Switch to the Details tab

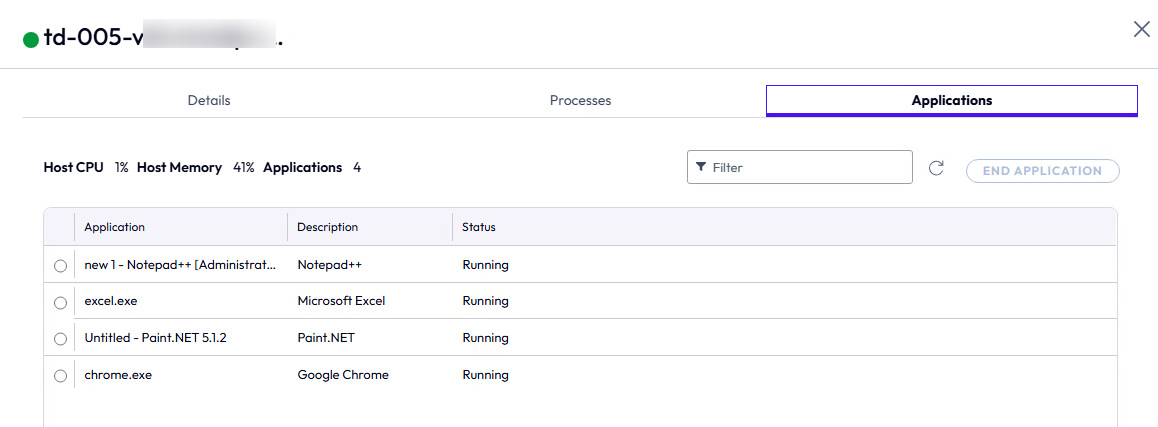[x=209, y=101]
